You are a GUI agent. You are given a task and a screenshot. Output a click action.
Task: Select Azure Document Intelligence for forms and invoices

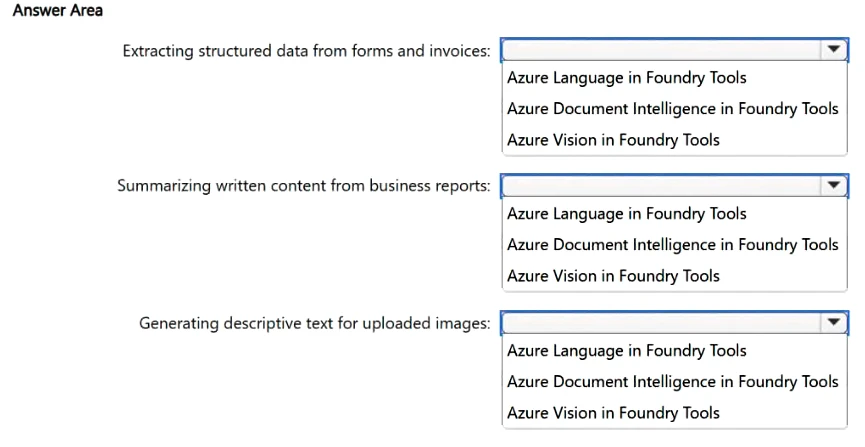point(672,109)
